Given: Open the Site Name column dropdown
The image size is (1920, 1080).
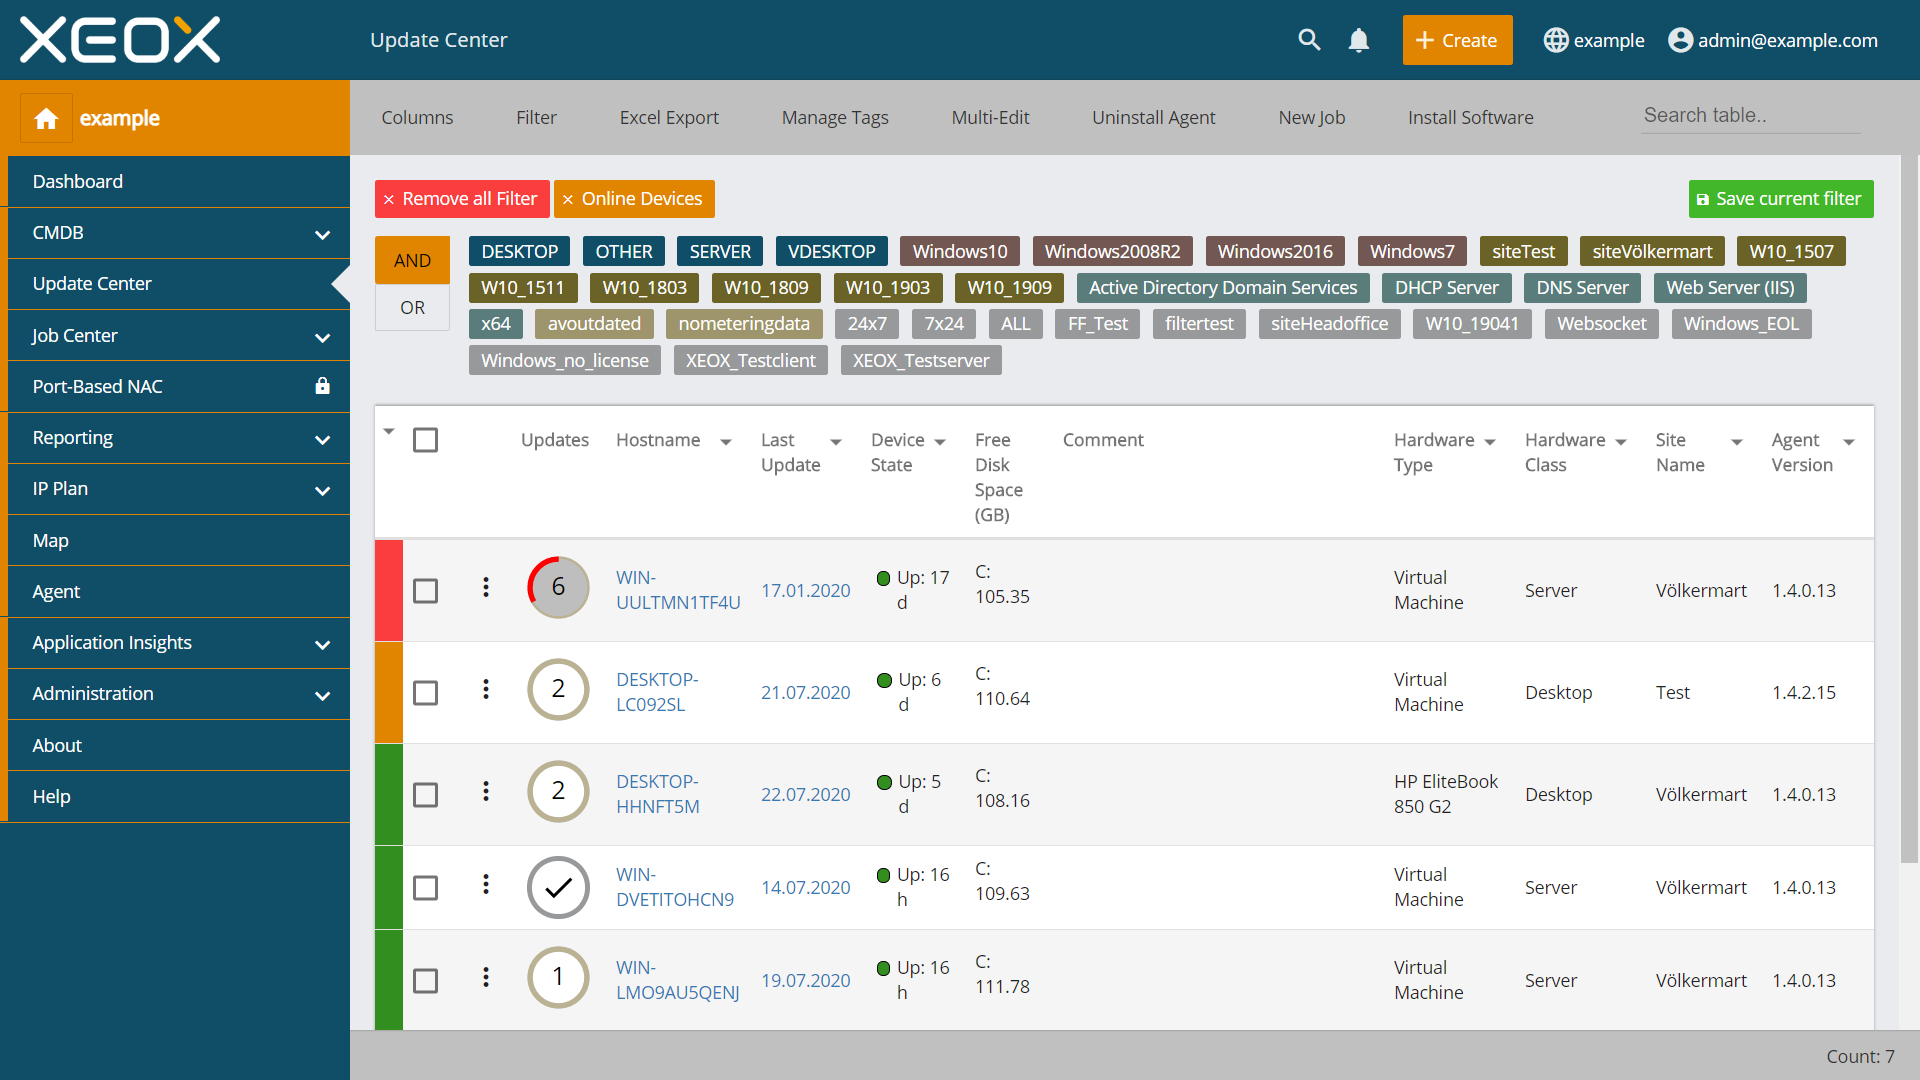Looking at the screenshot, I should click(1737, 442).
